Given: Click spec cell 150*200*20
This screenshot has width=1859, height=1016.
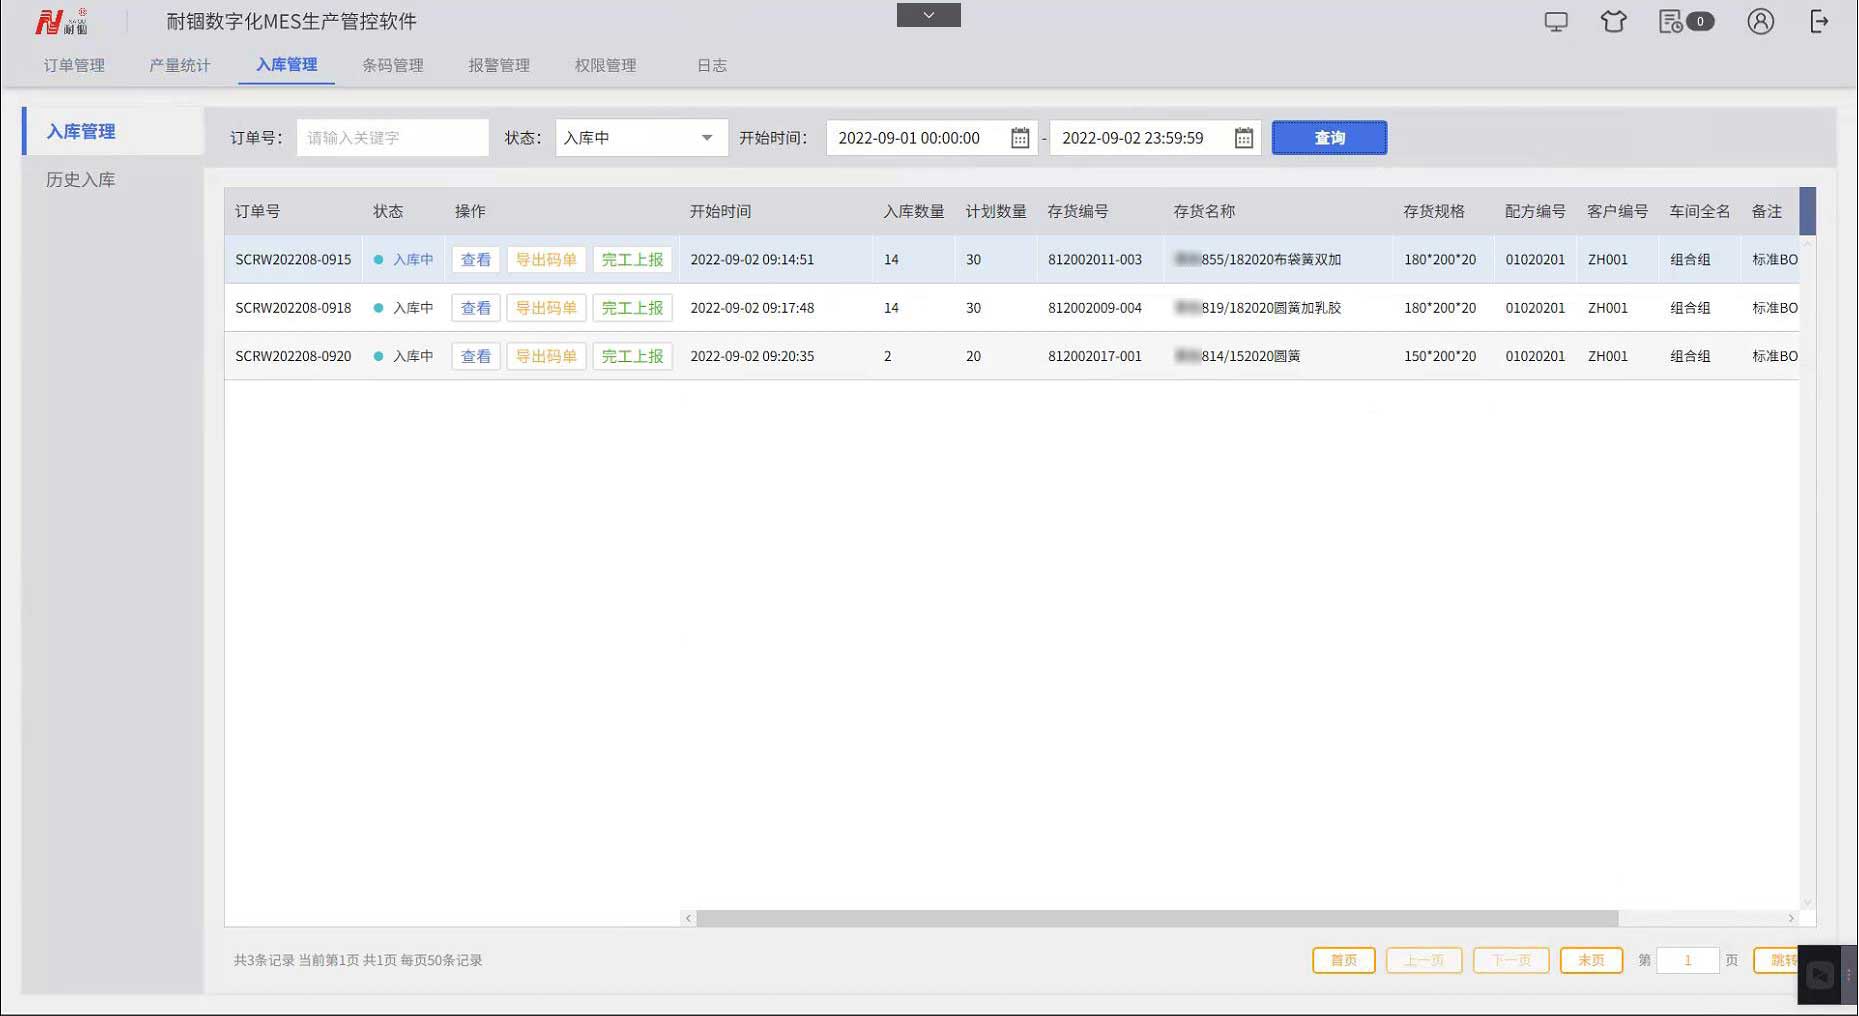Looking at the screenshot, I should coord(1440,356).
